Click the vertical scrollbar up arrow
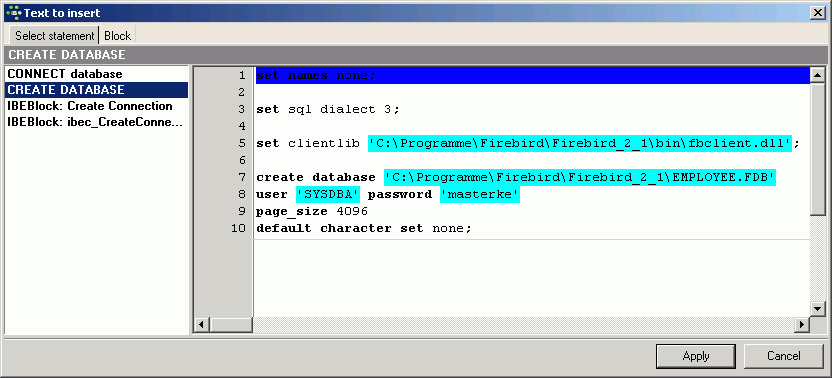 [818, 75]
